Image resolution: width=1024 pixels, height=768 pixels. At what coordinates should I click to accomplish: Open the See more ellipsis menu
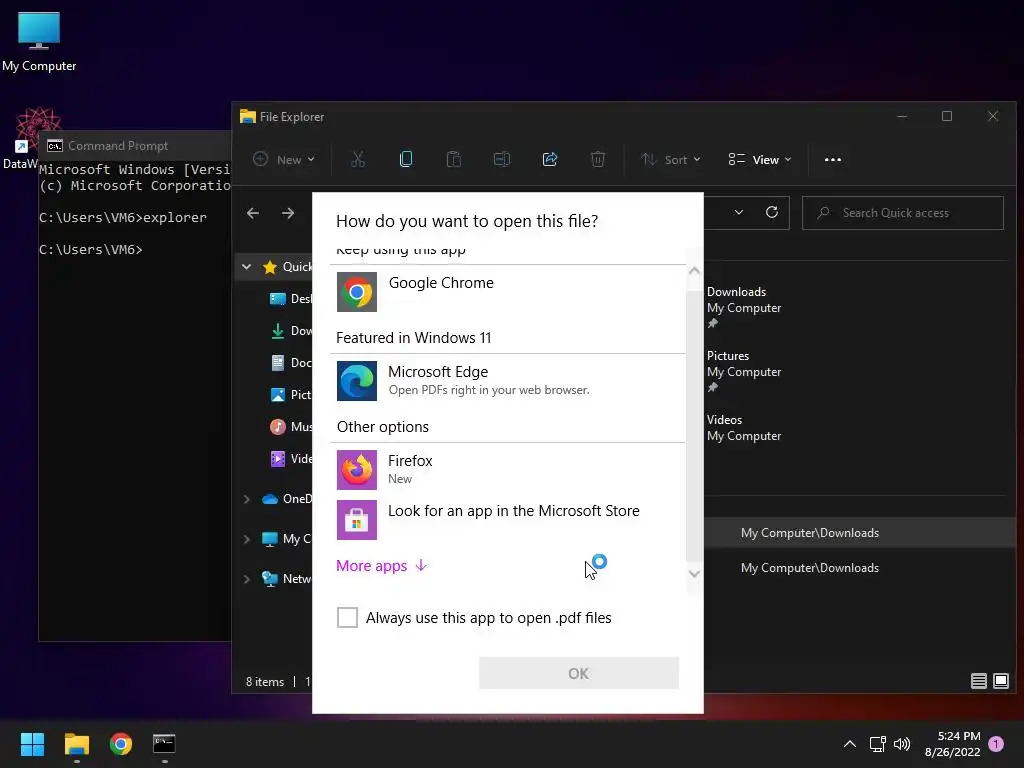pyautogui.click(x=833, y=159)
